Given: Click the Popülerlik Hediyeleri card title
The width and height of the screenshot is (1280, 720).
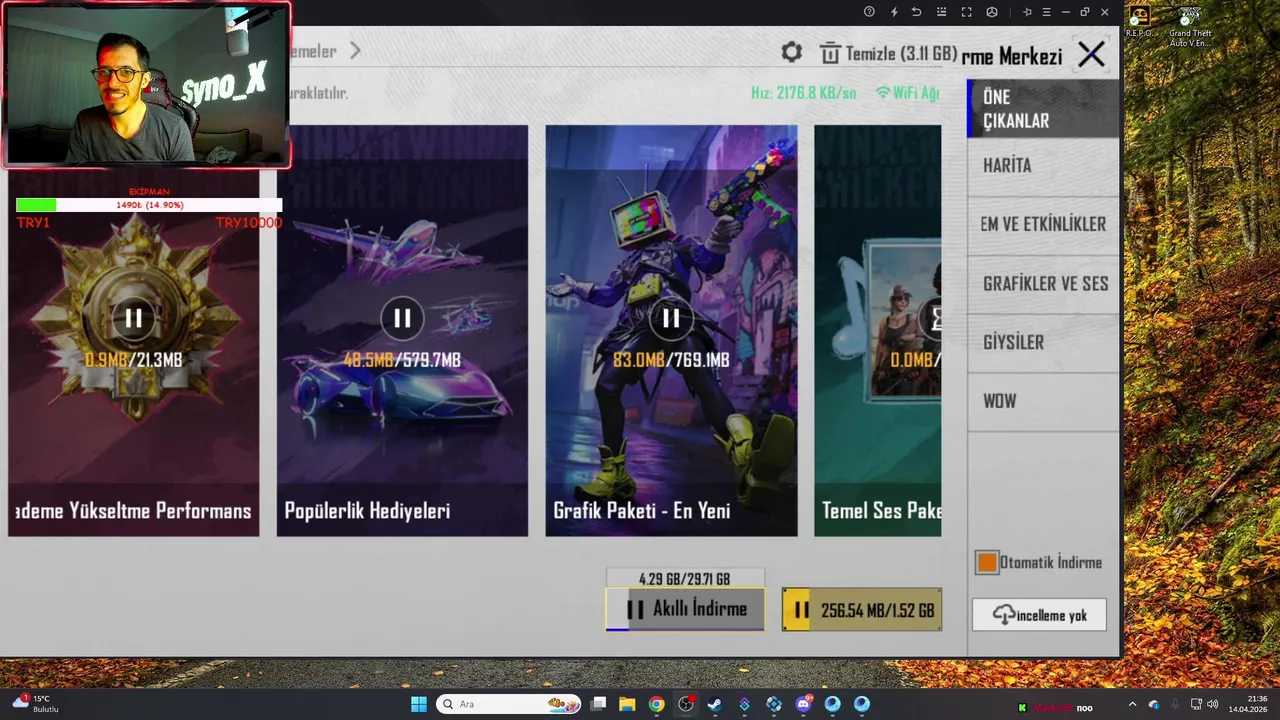Looking at the screenshot, I should pos(367,511).
